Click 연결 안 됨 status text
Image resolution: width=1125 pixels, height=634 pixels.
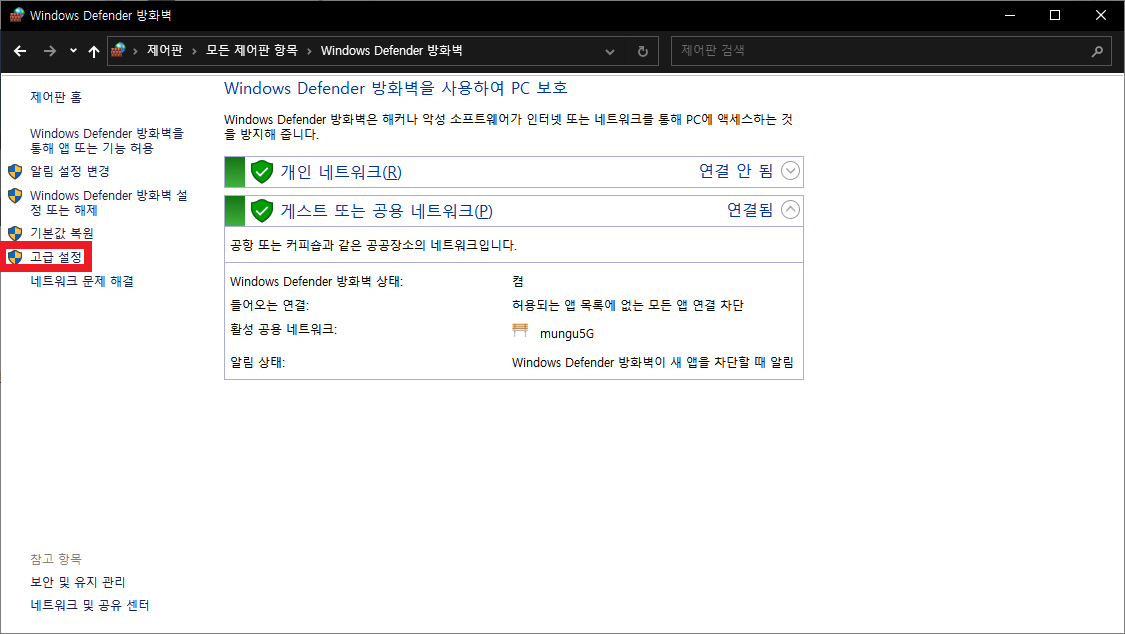(735, 171)
